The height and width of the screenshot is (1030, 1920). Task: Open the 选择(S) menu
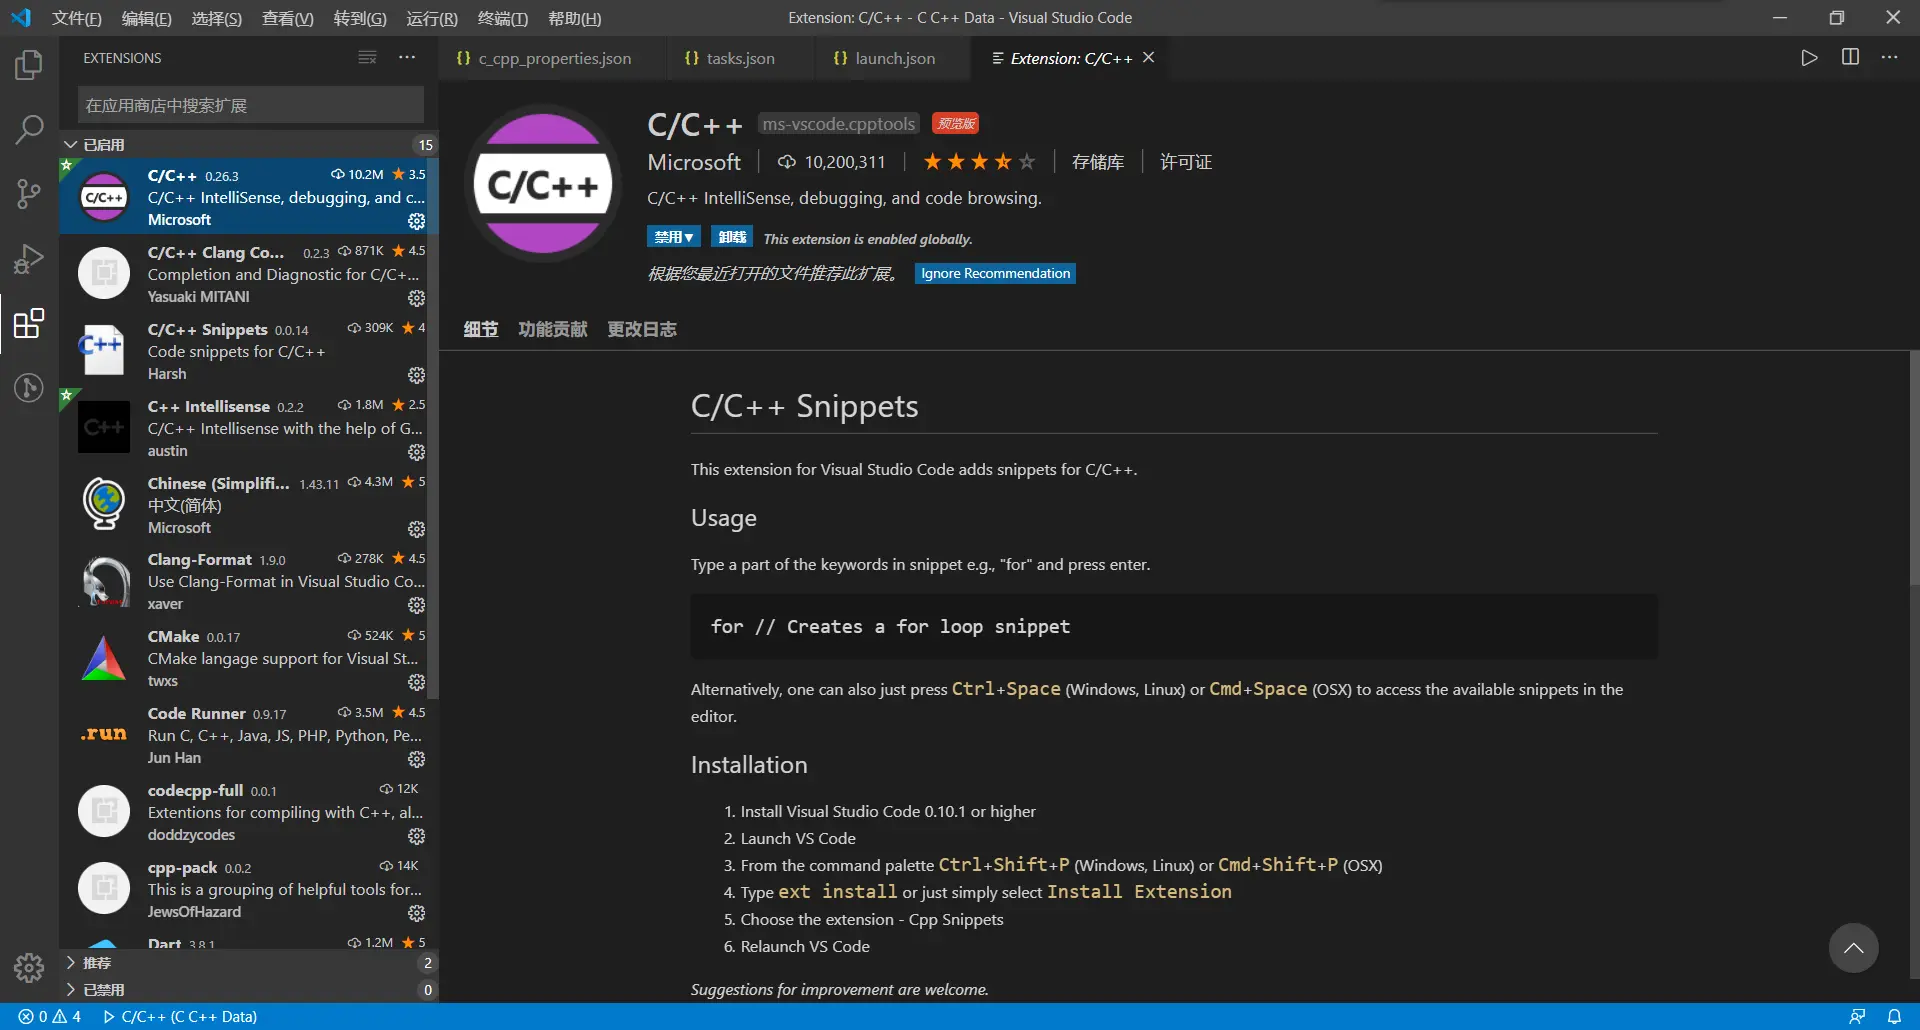pos(217,18)
